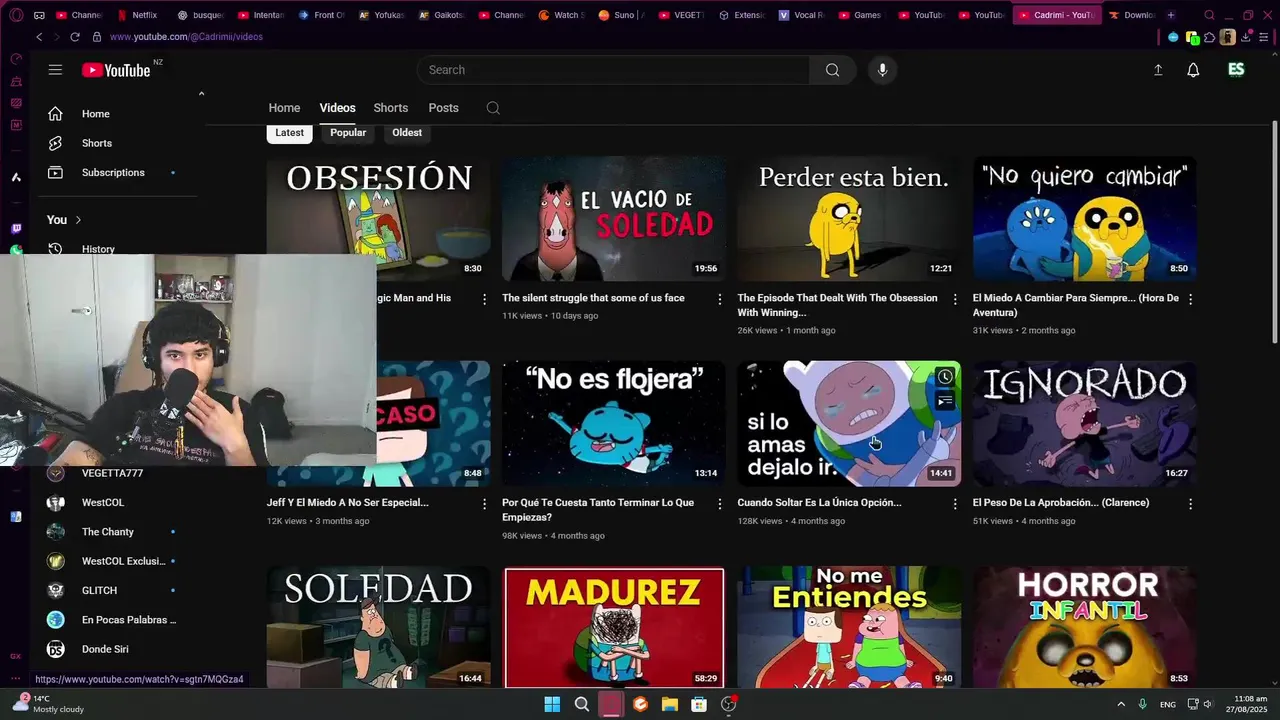This screenshot has width=1280, height=720.
Task: Collapse sidebar scroll-up arrow
Action: 201,94
